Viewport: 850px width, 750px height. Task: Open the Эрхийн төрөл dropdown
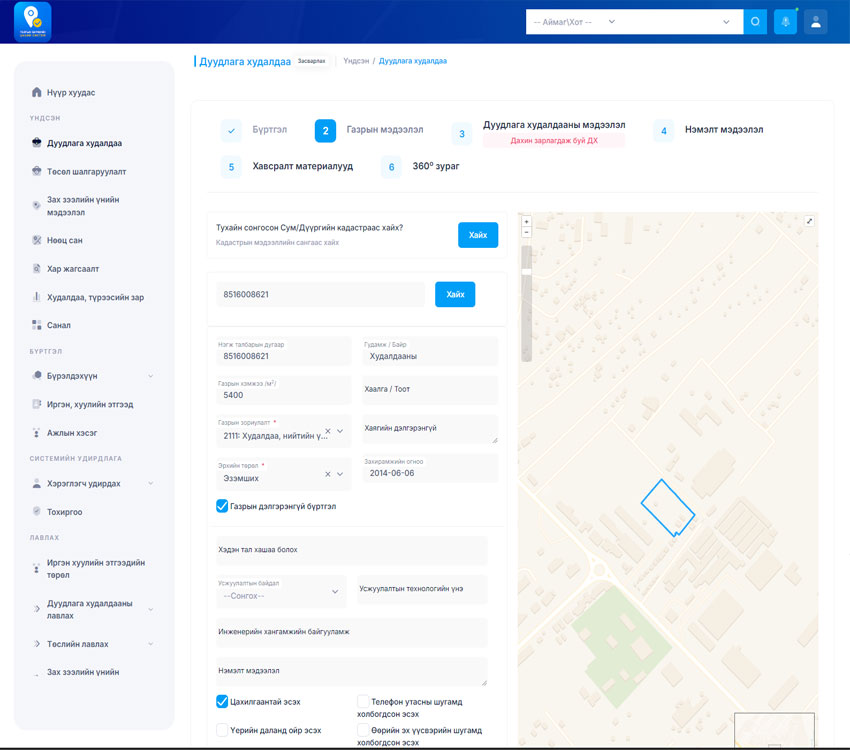coord(341,474)
